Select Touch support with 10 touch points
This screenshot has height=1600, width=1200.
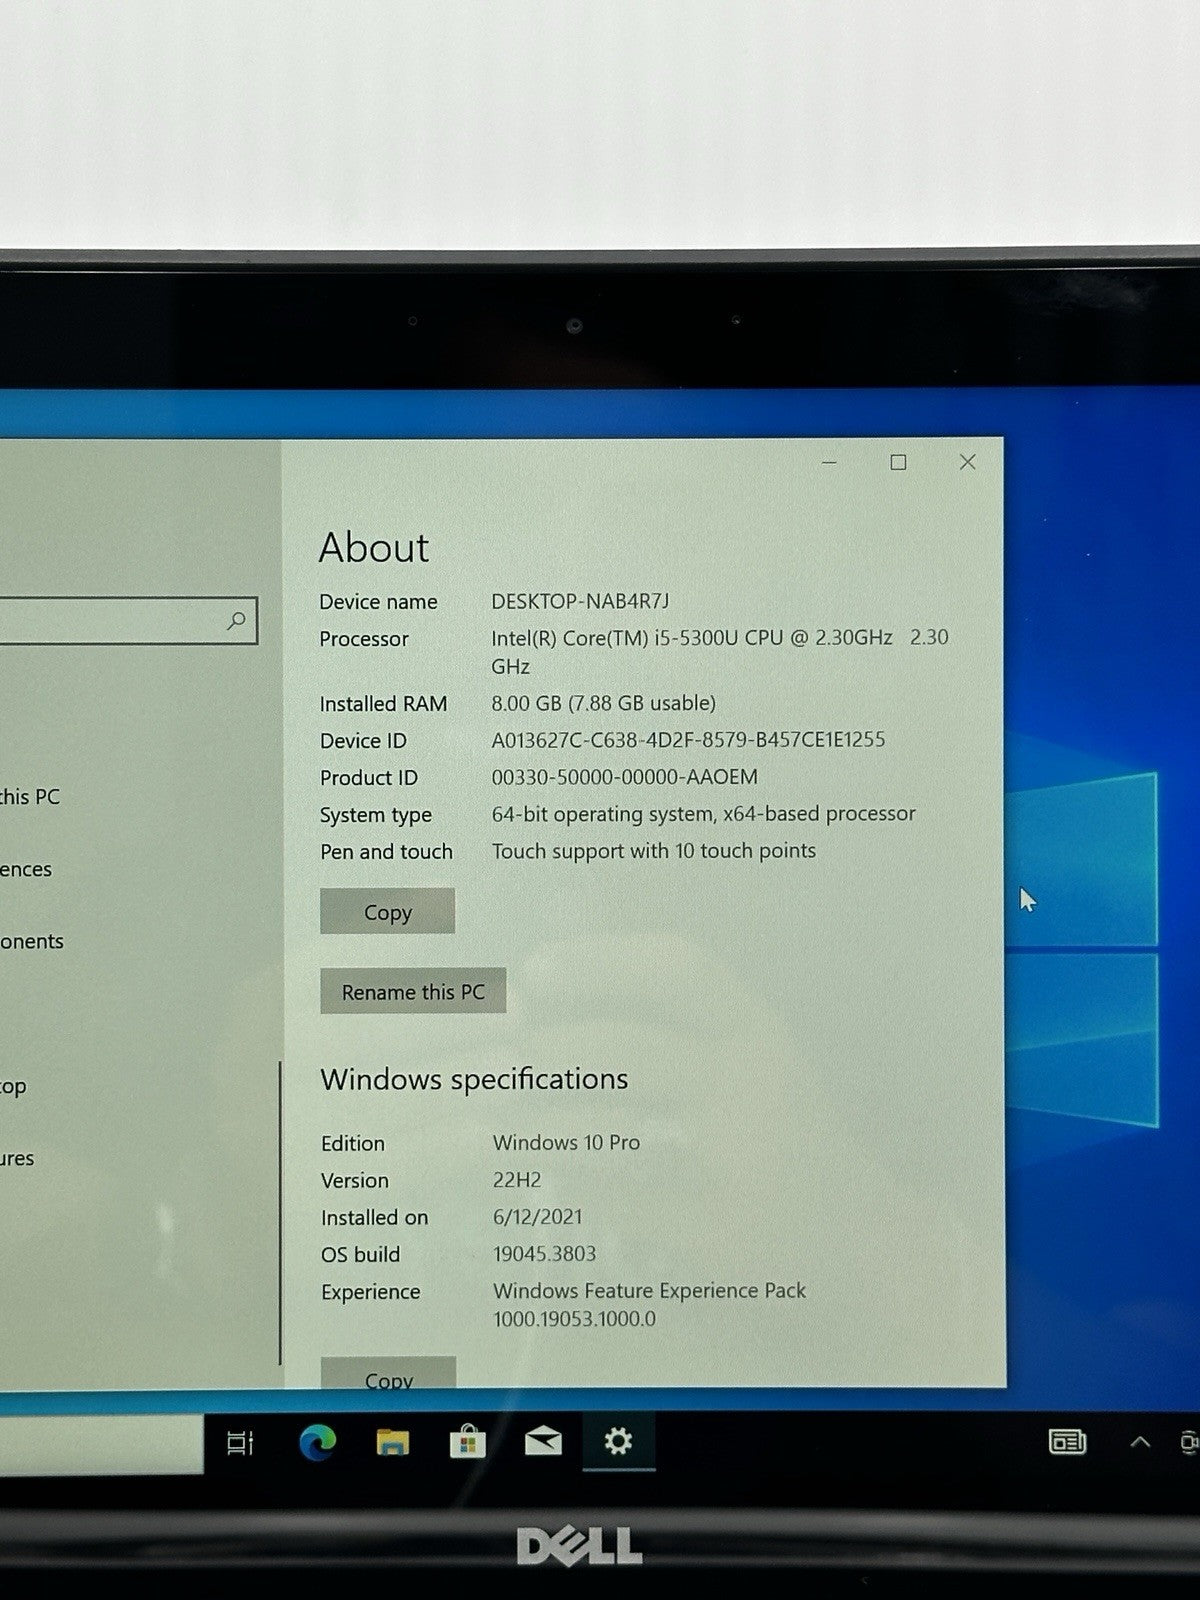(x=653, y=851)
